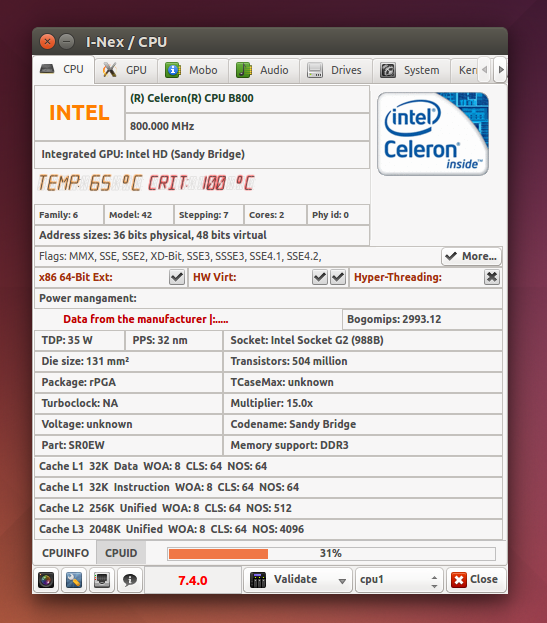This screenshot has height=623, width=547.
Task: Click the CRIT 100 °C readout
Action: click(201, 183)
